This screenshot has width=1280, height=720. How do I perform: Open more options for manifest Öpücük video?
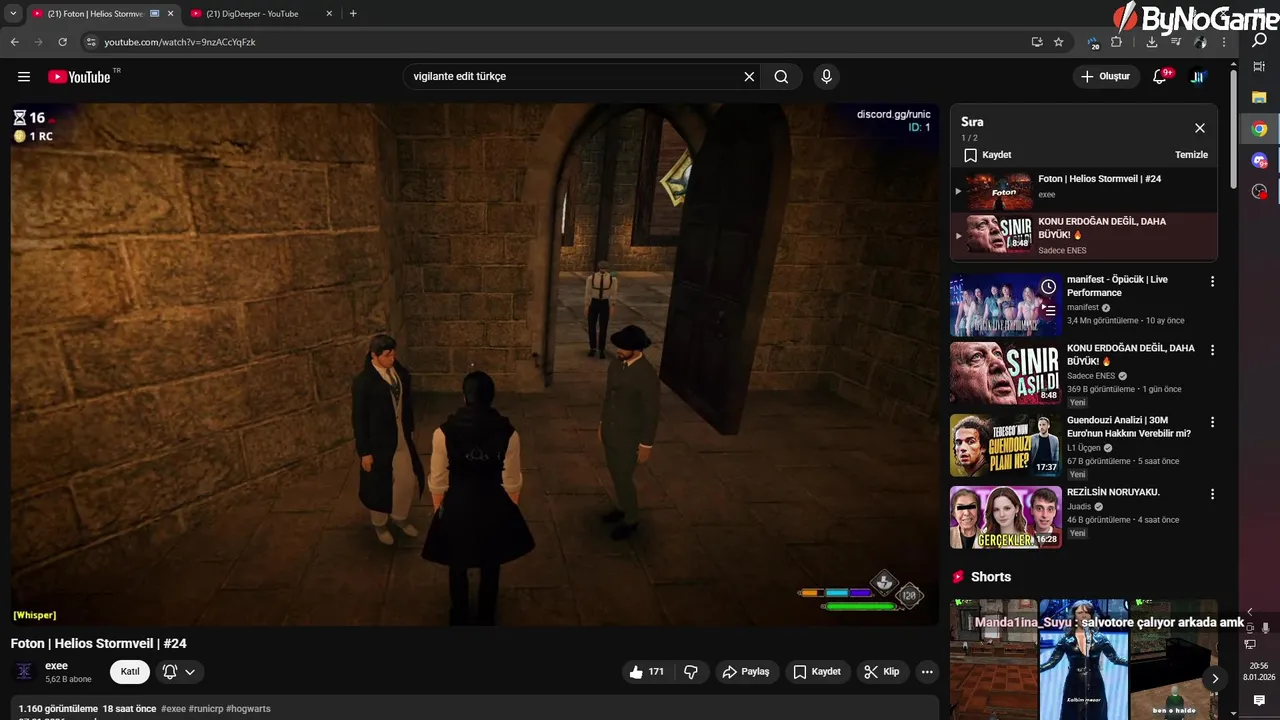[1212, 282]
